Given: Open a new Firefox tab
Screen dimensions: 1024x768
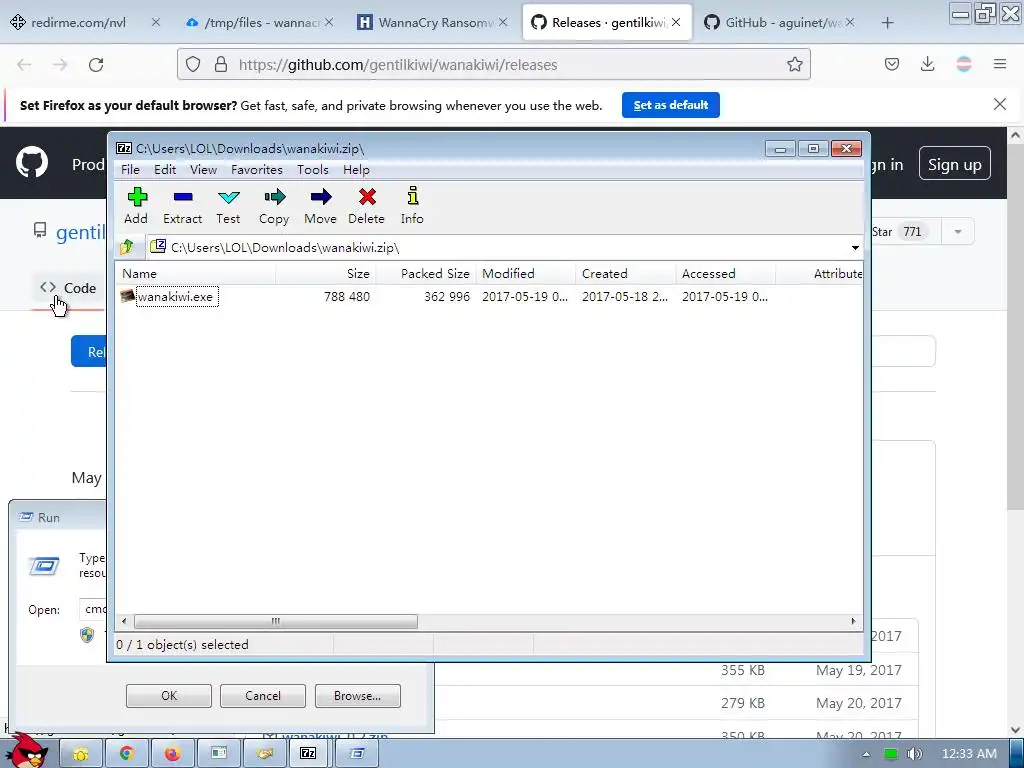Looking at the screenshot, I should pos(887,23).
